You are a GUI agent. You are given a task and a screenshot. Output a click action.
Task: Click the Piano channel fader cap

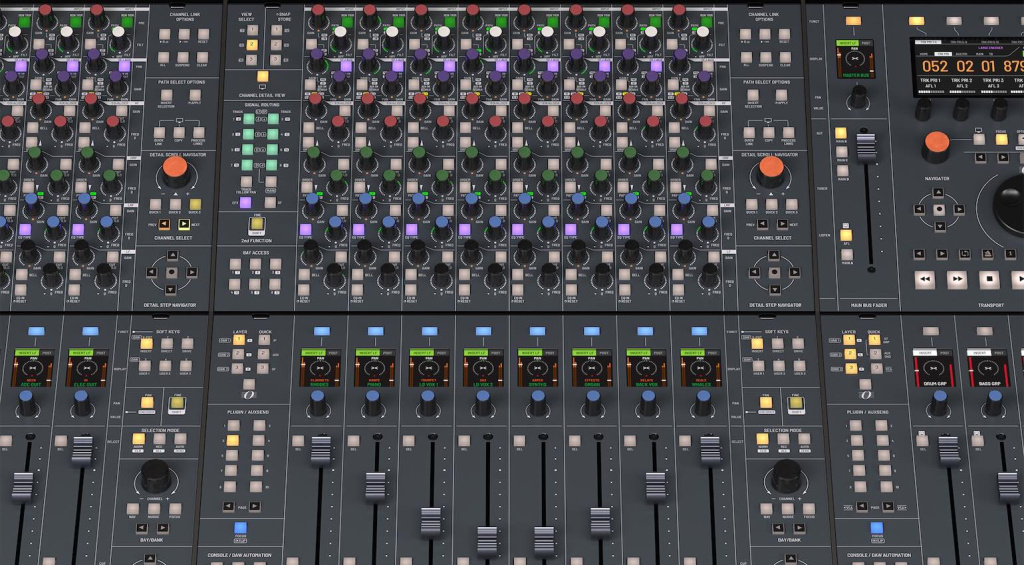[x=375, y=485]
